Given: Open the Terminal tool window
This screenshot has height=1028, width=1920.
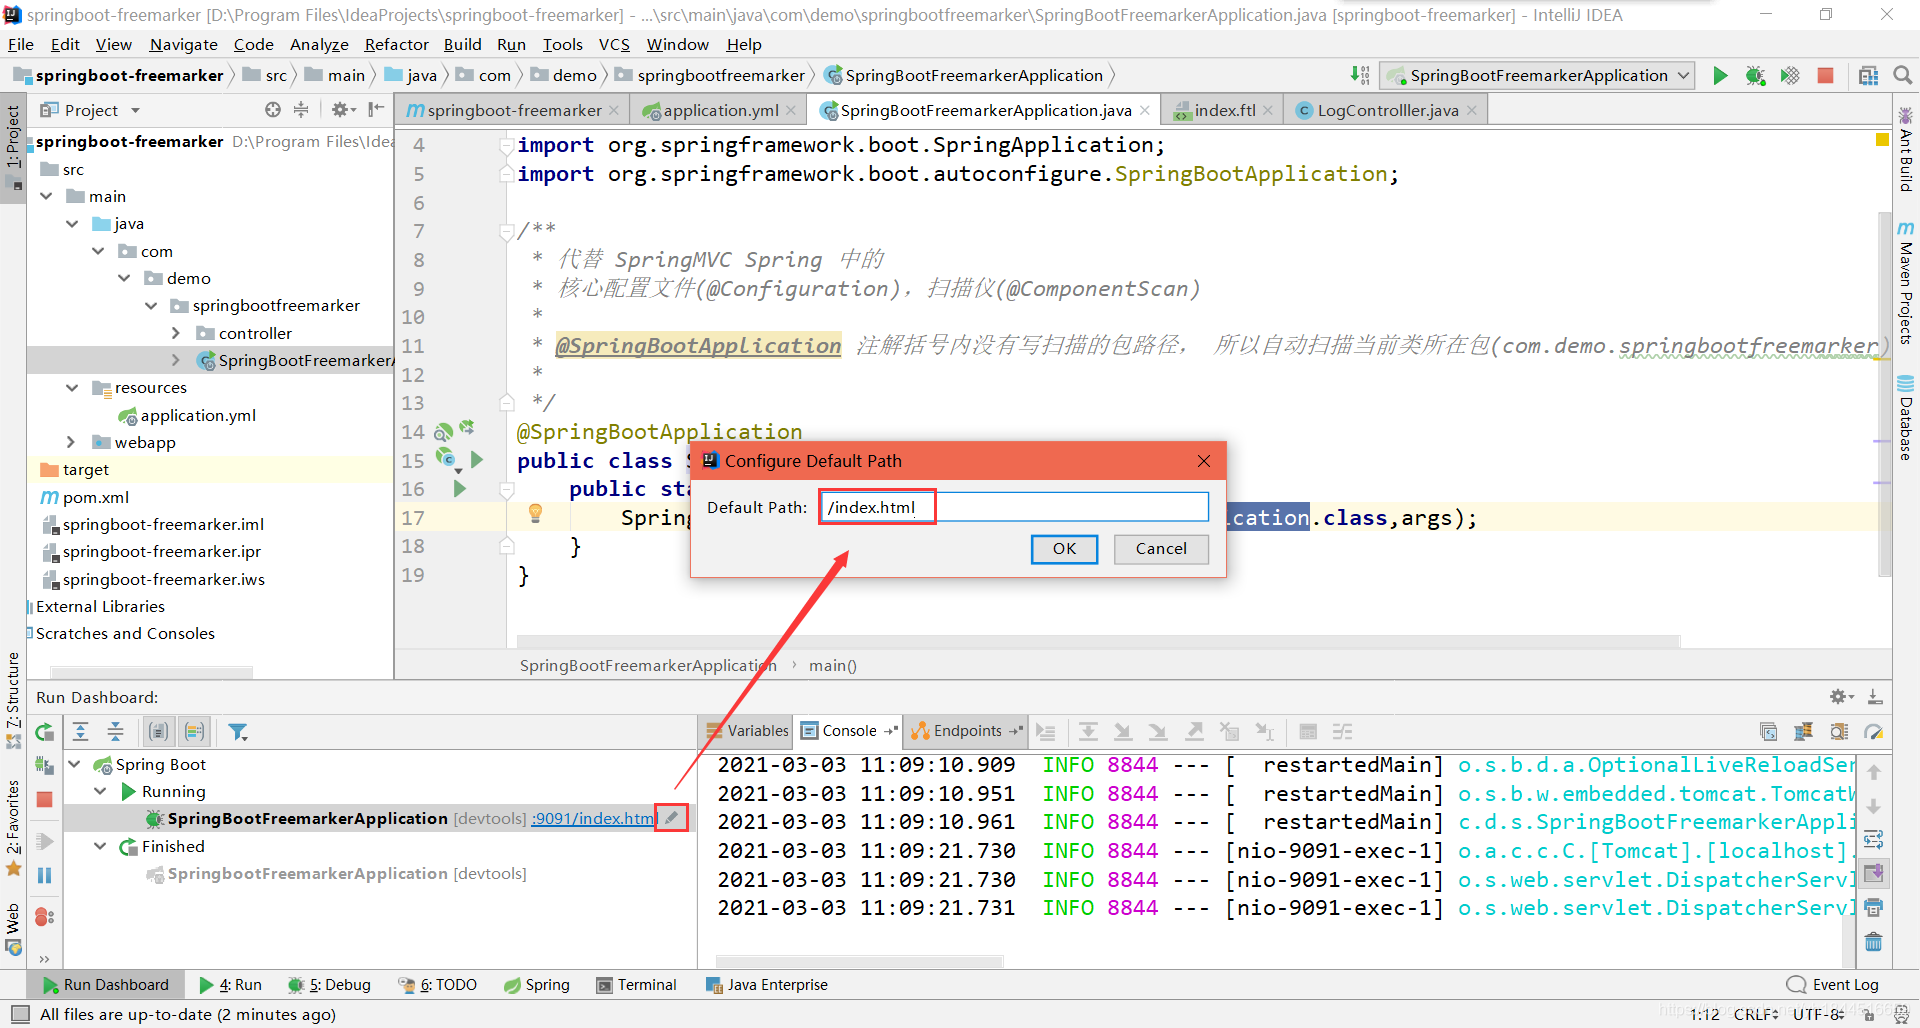Looking at the screenshot, I should [x=637, y=985].
